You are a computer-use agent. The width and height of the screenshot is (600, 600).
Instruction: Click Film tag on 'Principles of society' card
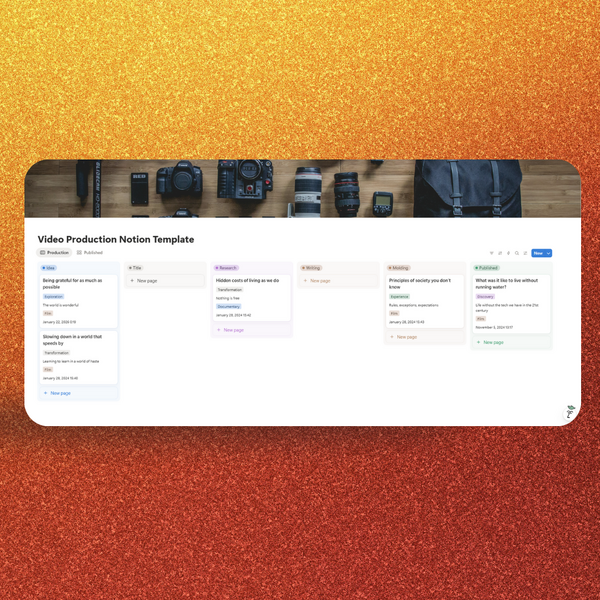[394, 313]
